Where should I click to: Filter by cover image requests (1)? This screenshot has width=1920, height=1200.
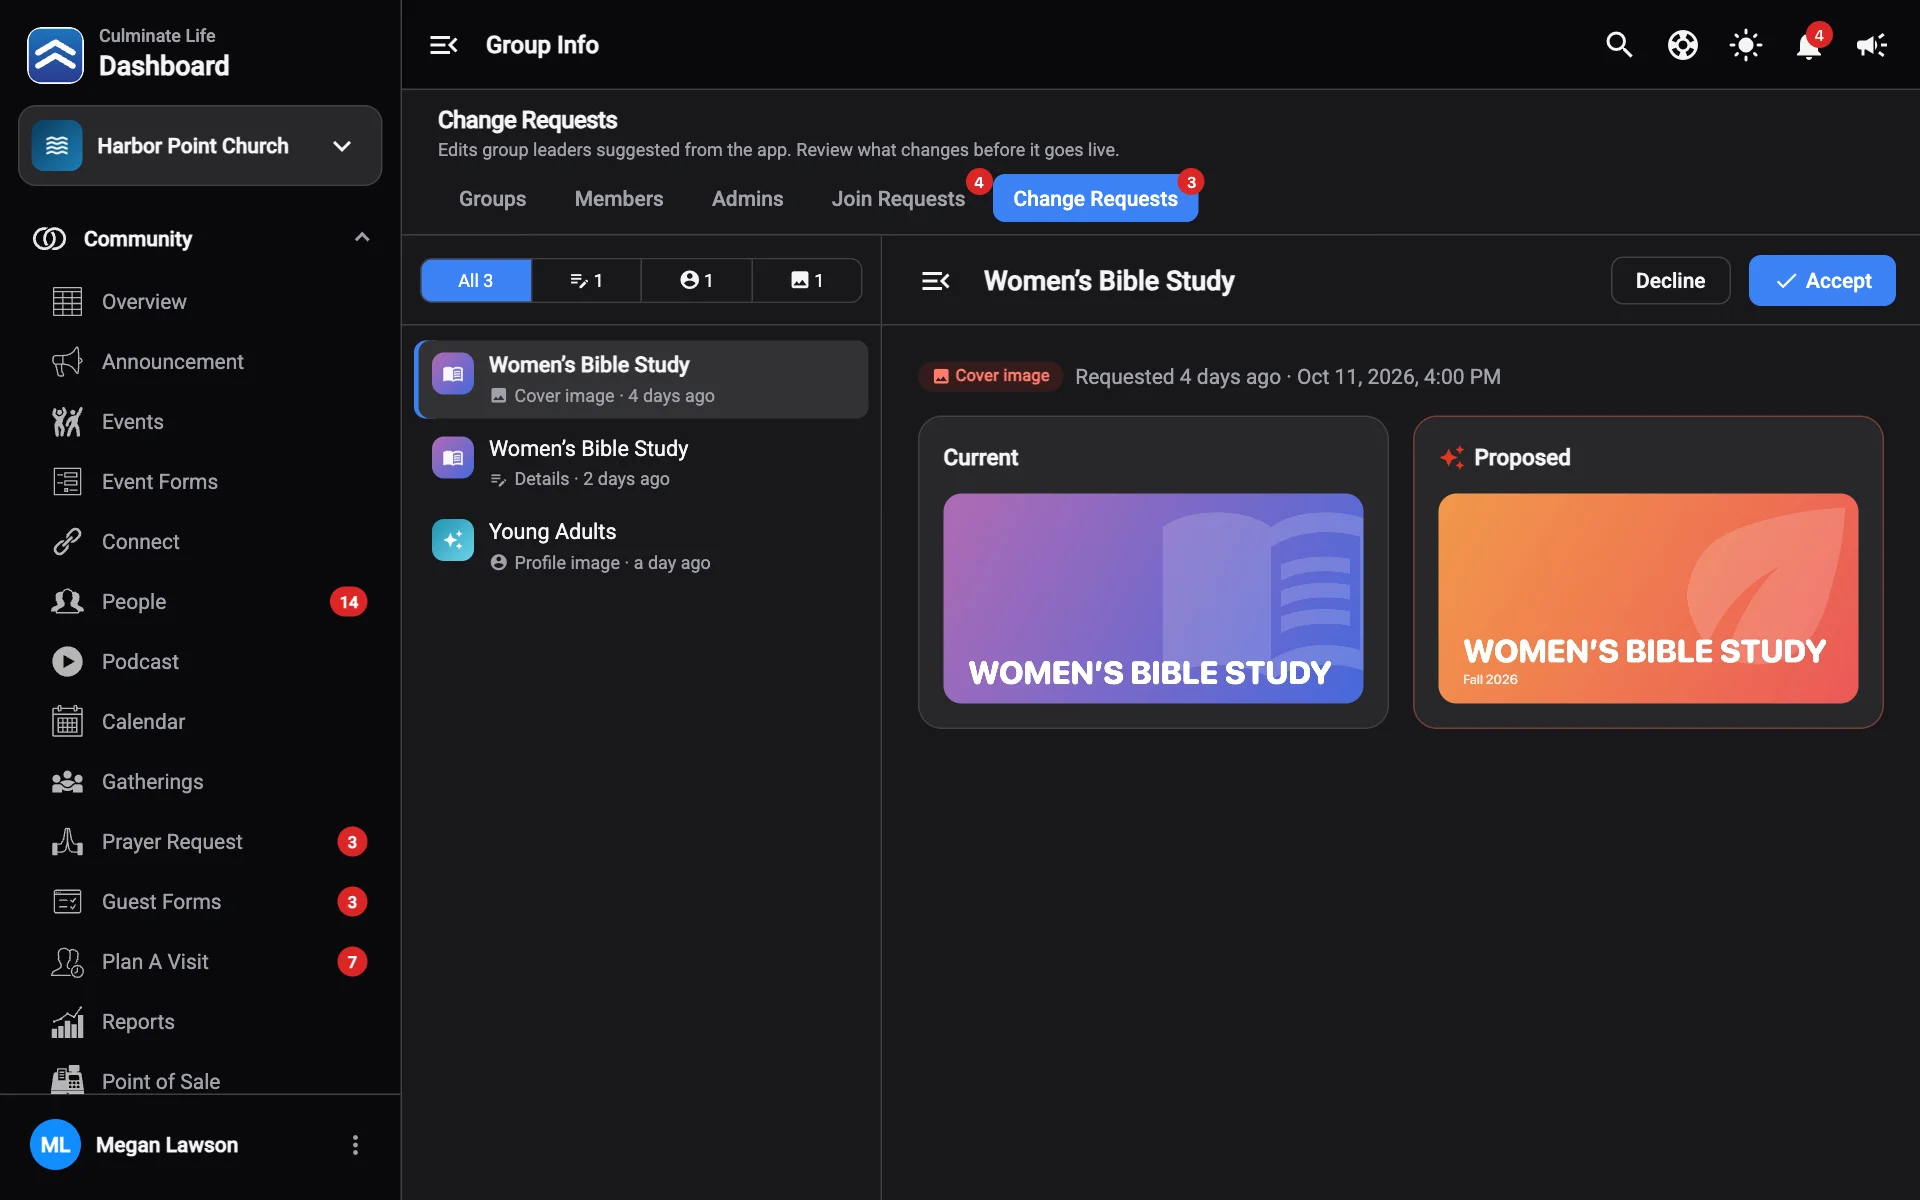click(x=807, y=281)
